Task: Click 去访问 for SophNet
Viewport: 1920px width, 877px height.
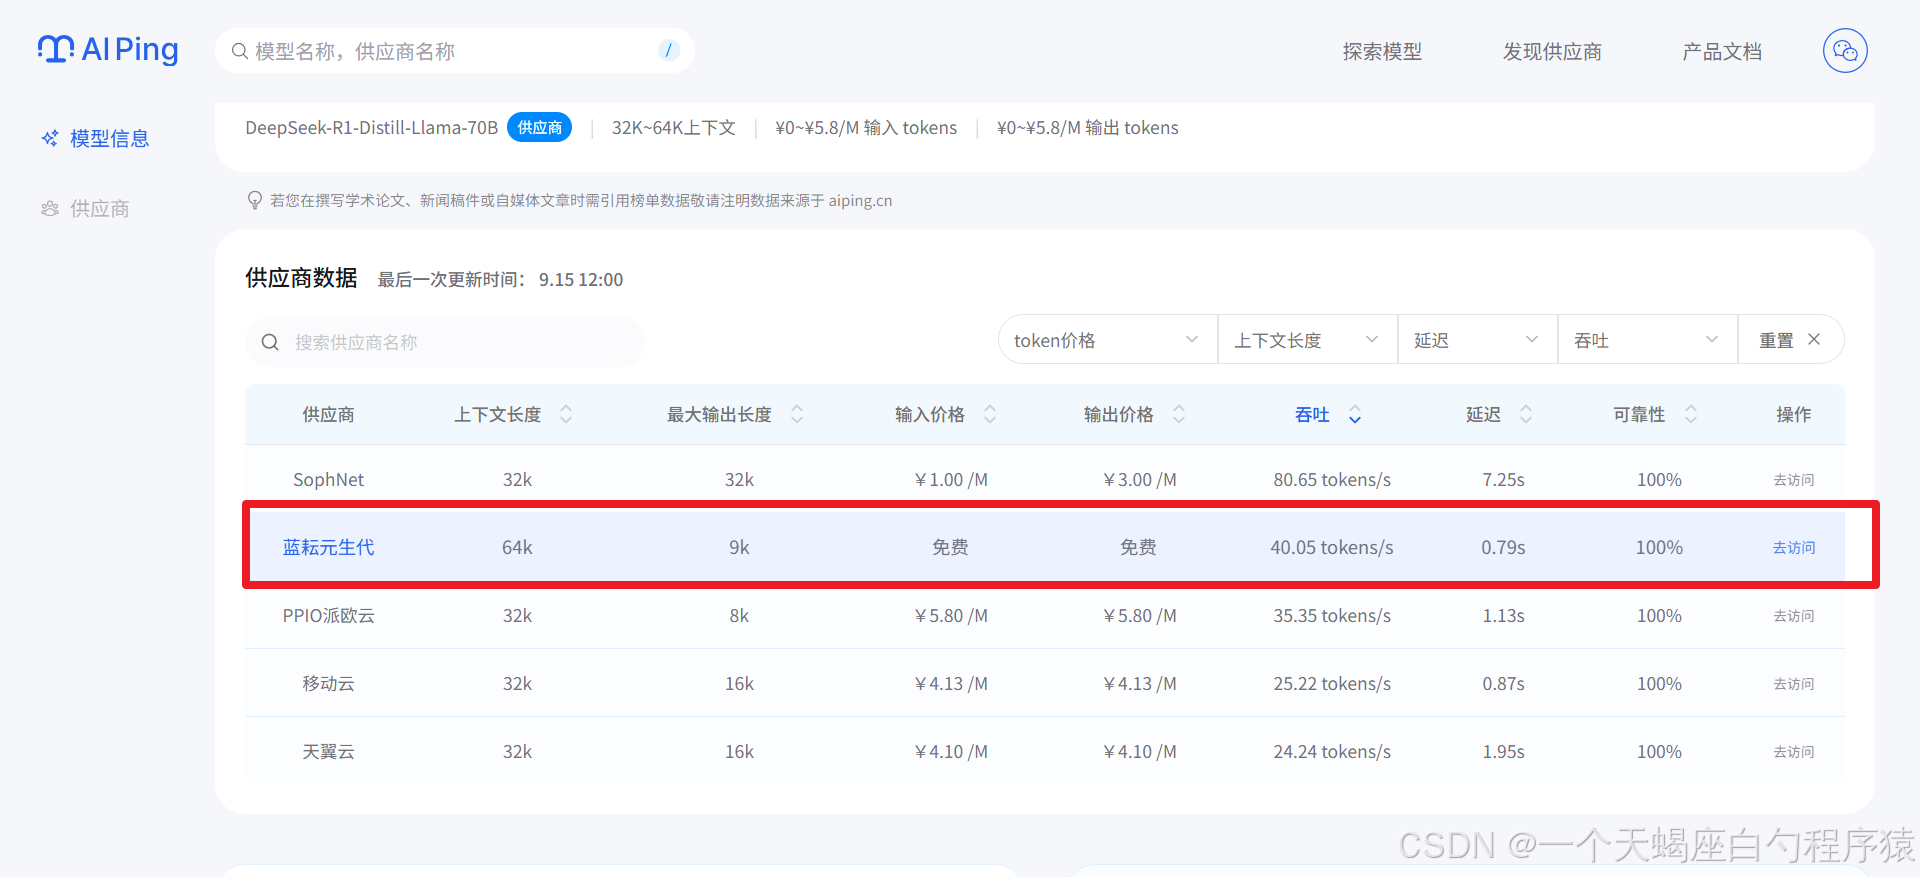Action: point(1794,480)
